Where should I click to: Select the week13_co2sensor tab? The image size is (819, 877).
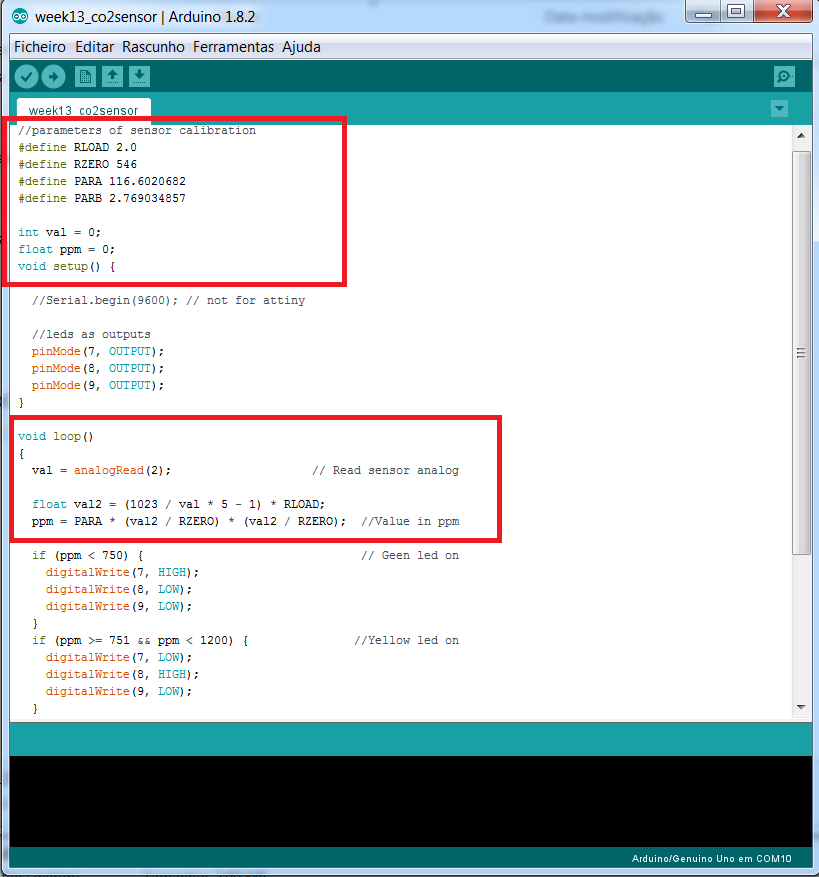pos(84,109)
